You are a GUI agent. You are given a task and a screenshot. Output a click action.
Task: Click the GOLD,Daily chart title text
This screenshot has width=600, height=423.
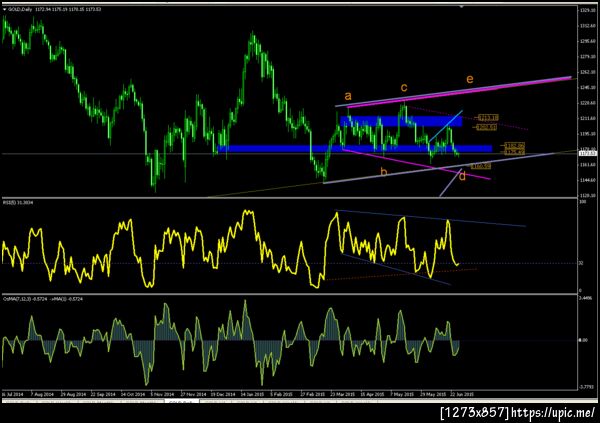(21, 9)
